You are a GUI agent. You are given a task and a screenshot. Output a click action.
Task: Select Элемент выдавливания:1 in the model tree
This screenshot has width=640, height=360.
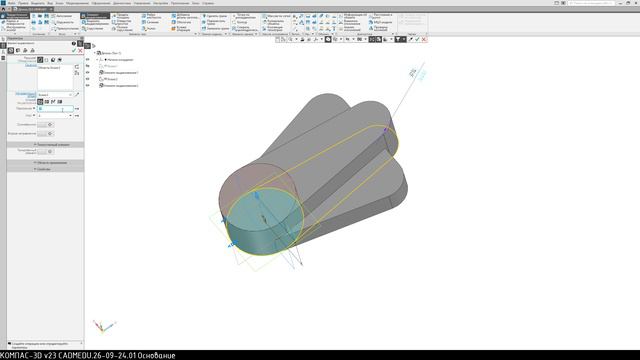[119, 73]
